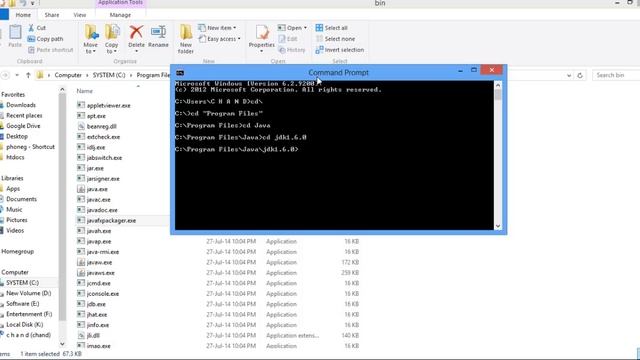Image resolution: width=640 pixels, height=360 pixels.
Task: Open Videos library
Action: point(15,231)
